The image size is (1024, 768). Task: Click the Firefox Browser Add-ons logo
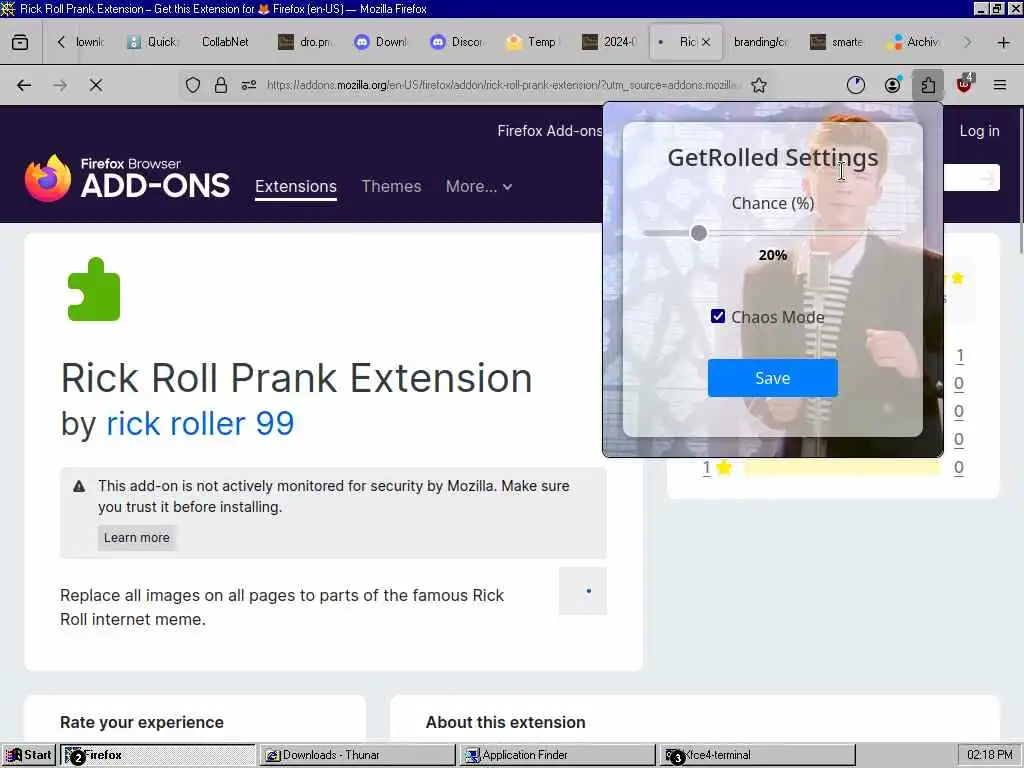pos(127,178)
